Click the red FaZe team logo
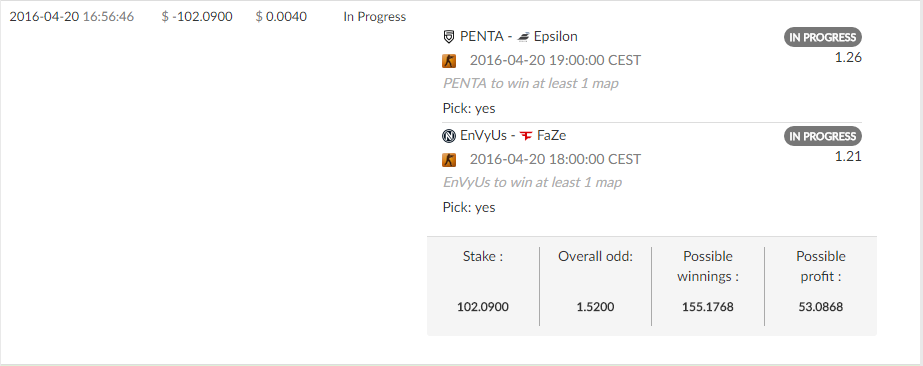The image size is (923, 366). coord(526,136)
